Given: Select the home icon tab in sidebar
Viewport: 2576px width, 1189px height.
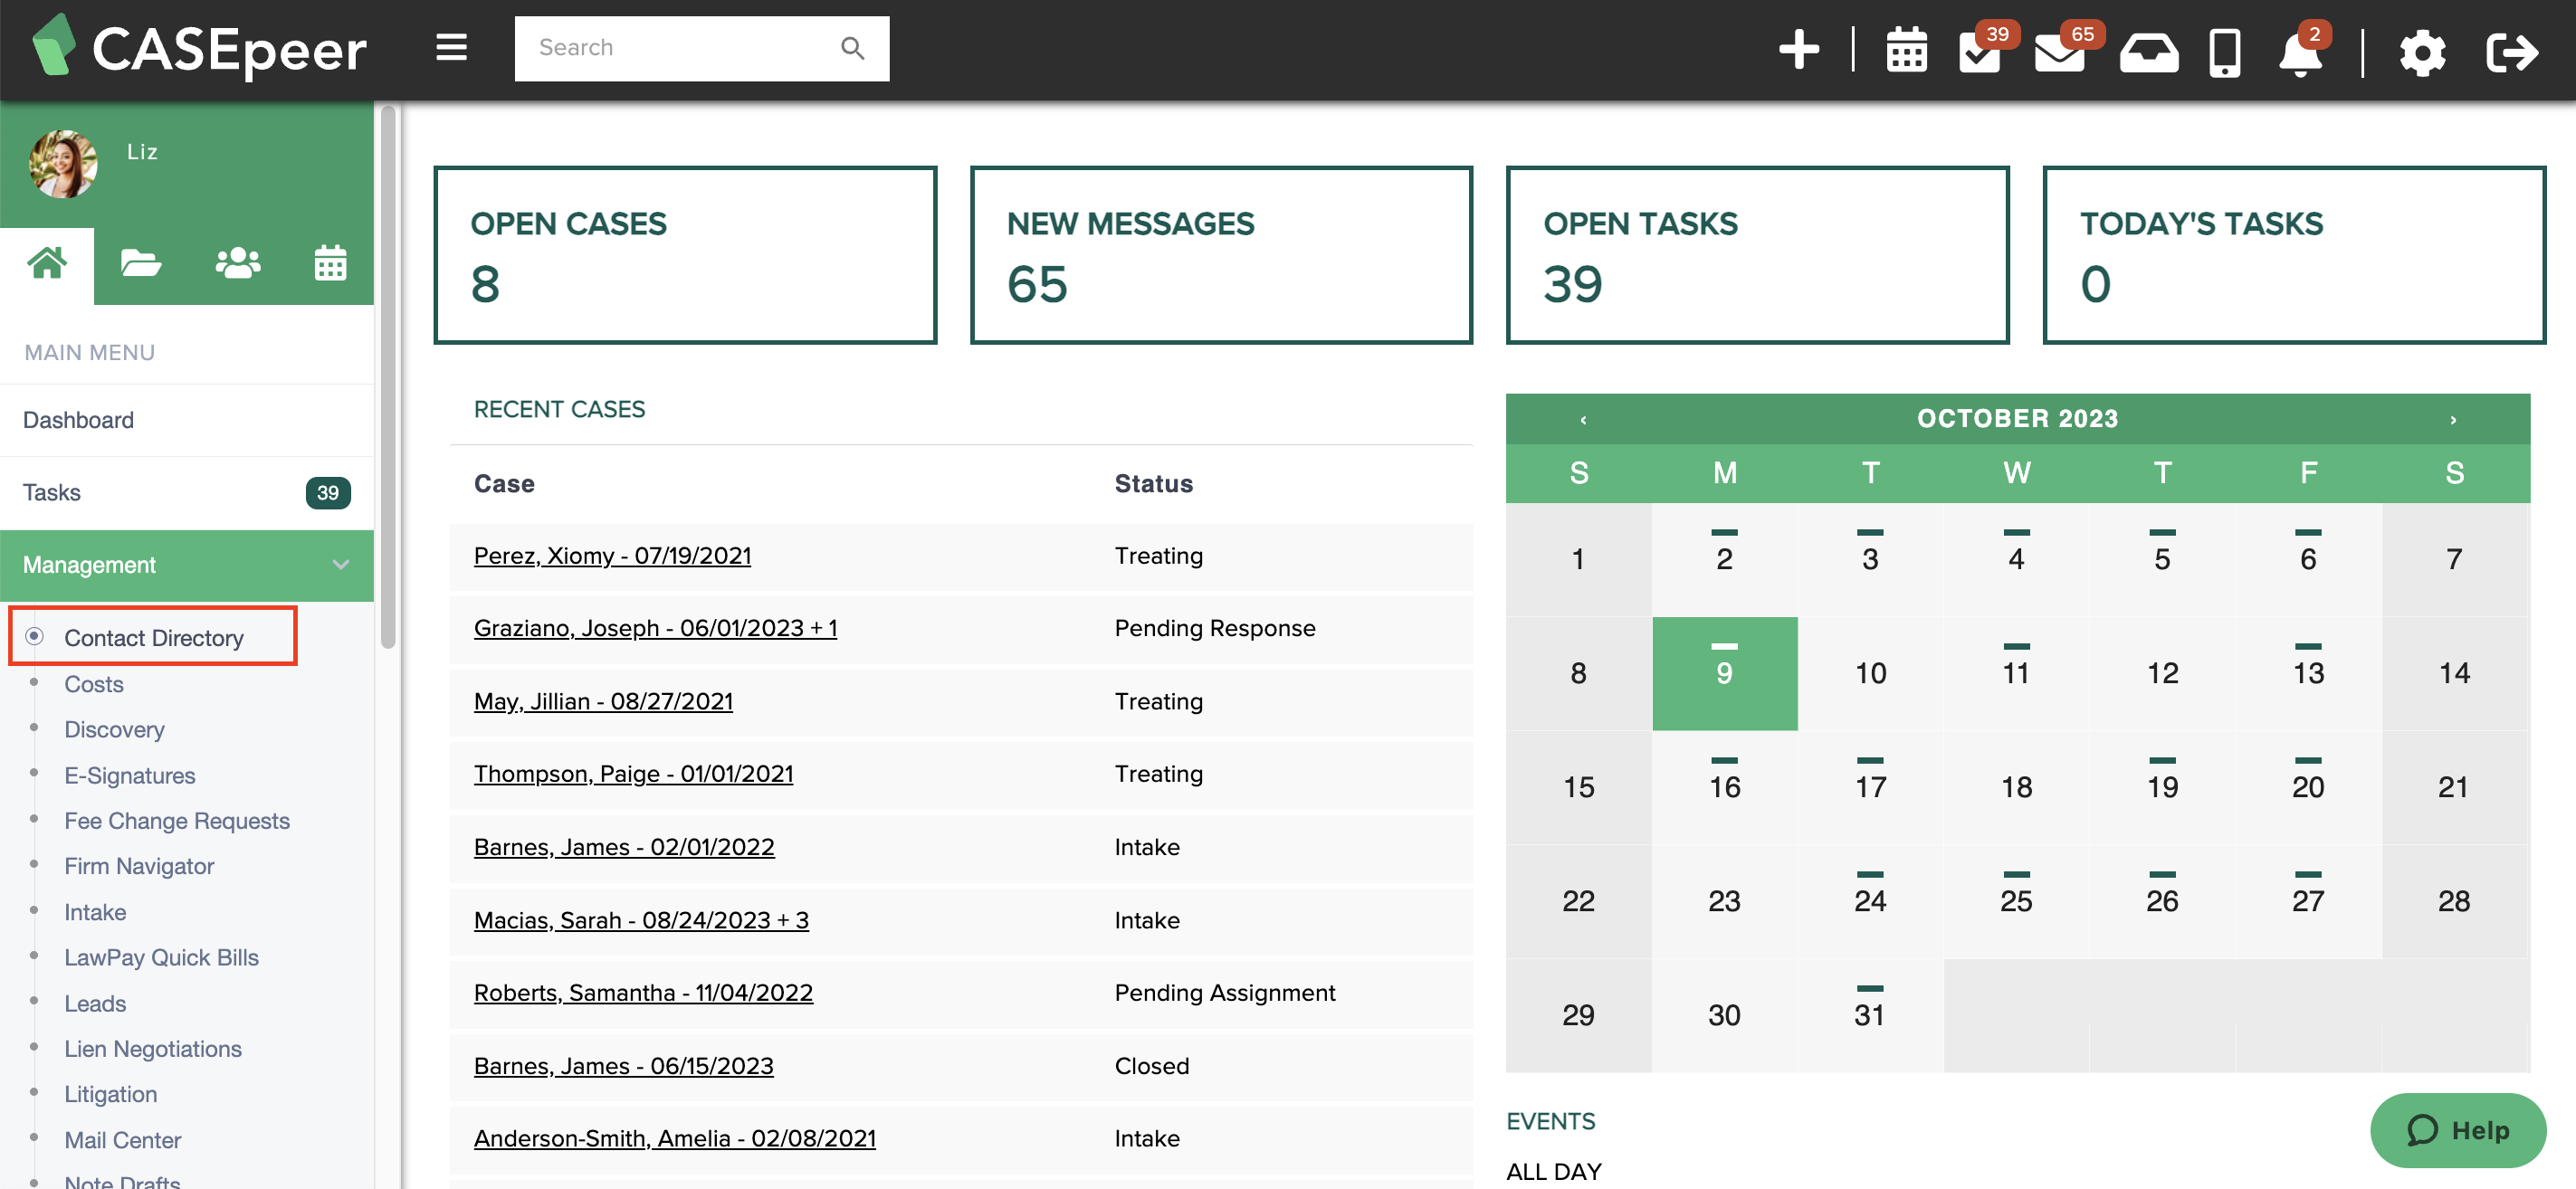Looking at the screenshot, I should pyautogui.click(x=47, y=264).
